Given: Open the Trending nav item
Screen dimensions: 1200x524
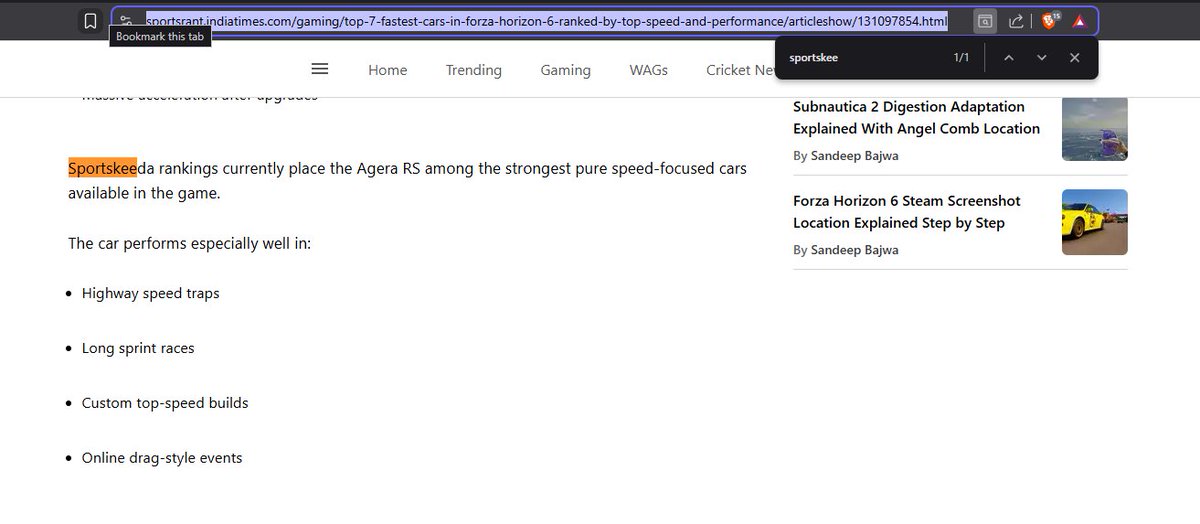Looking at the screenshot, I should tap(474, 70).
